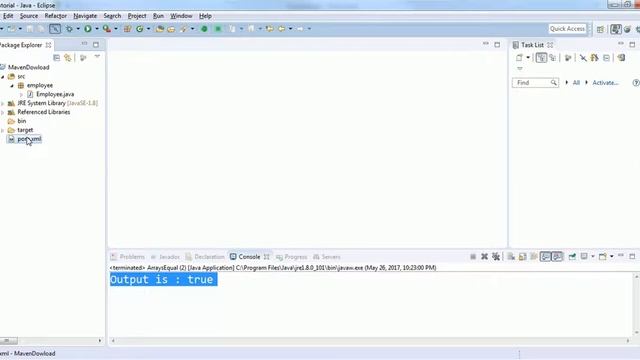This screenshot has width=640, height=360.
Task: Open the Run button dropdown arrow
Action: [97, 29]
